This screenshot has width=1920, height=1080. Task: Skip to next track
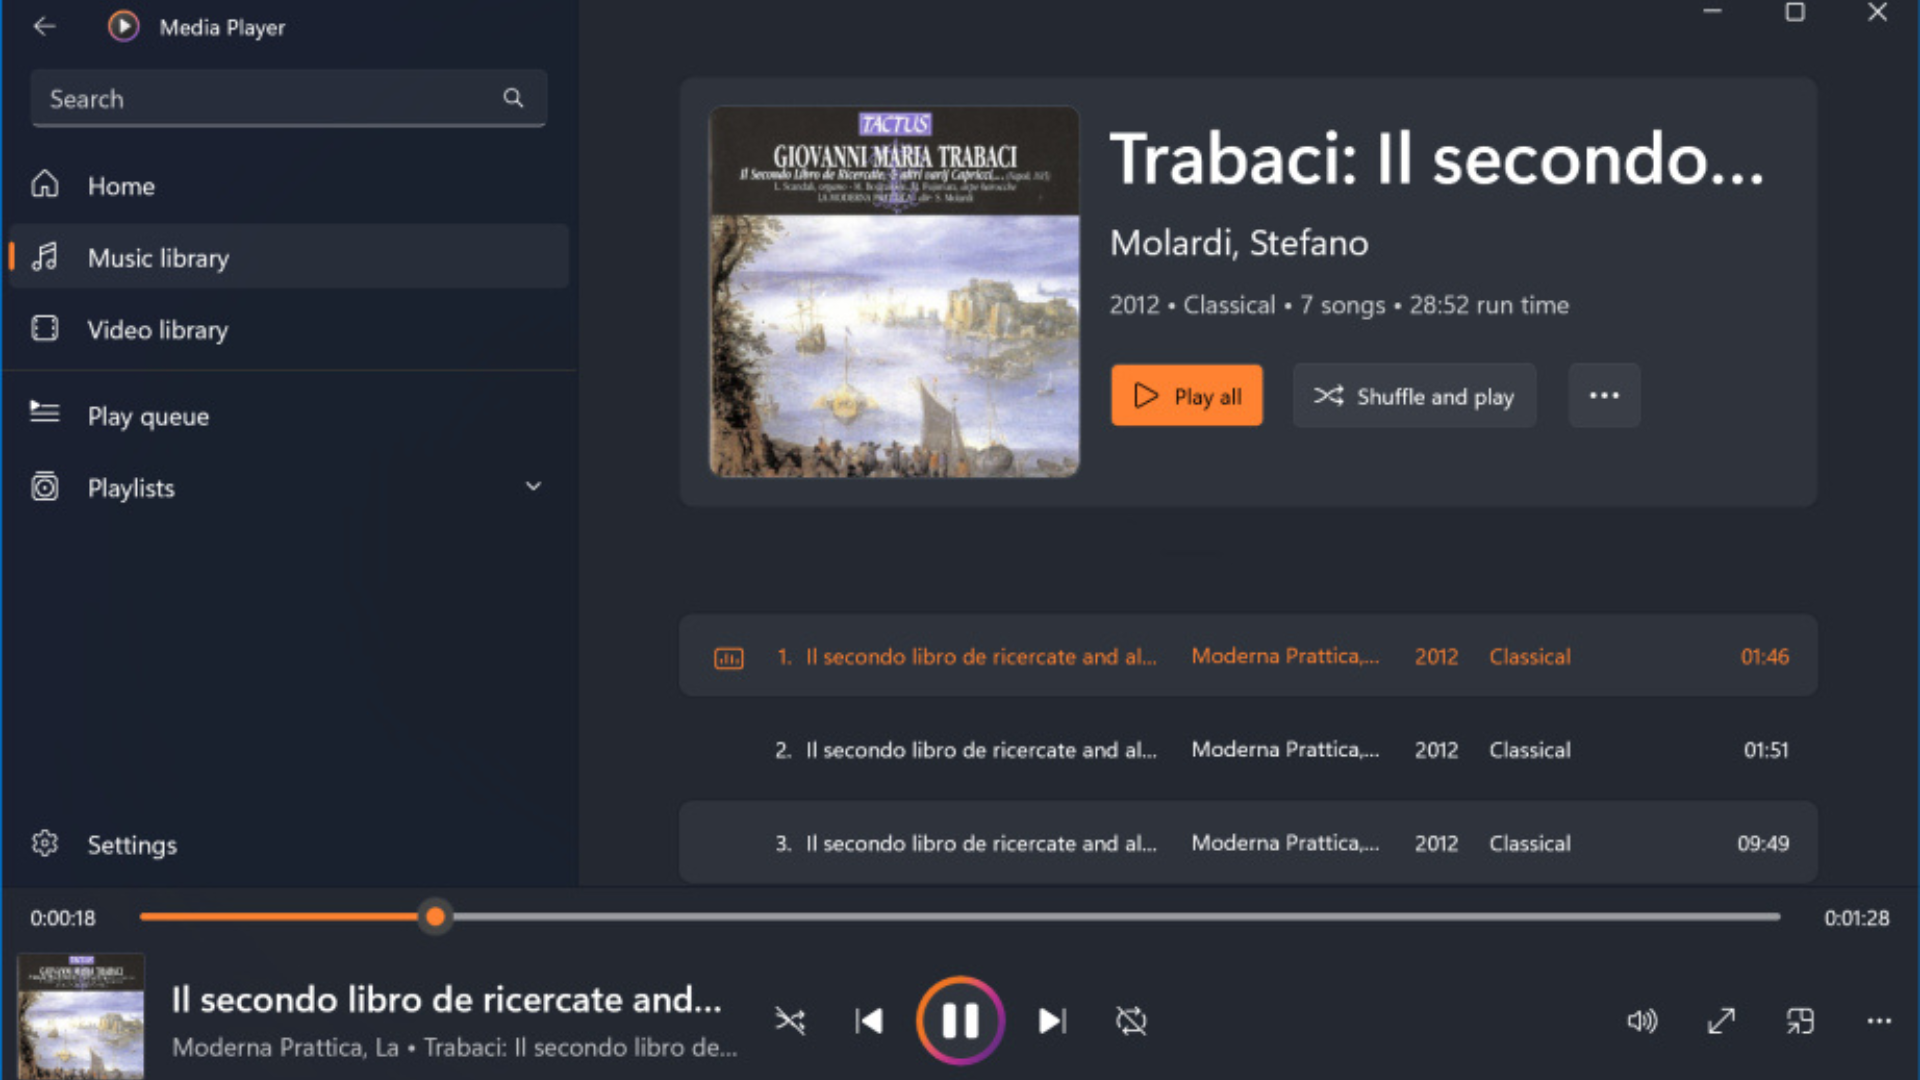tap(1052, 1021)
